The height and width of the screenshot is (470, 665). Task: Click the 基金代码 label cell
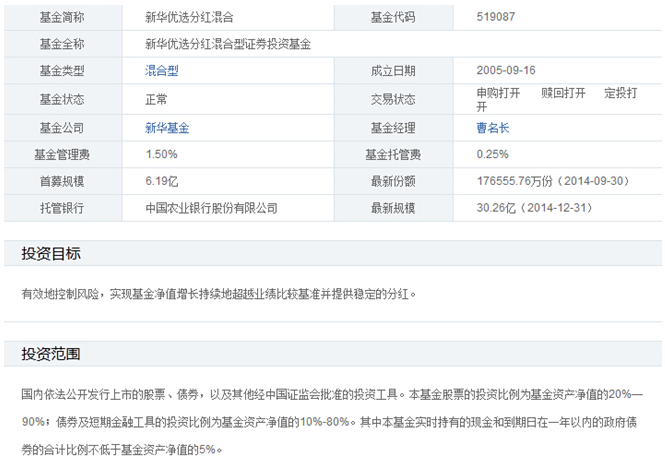(394, 17)
